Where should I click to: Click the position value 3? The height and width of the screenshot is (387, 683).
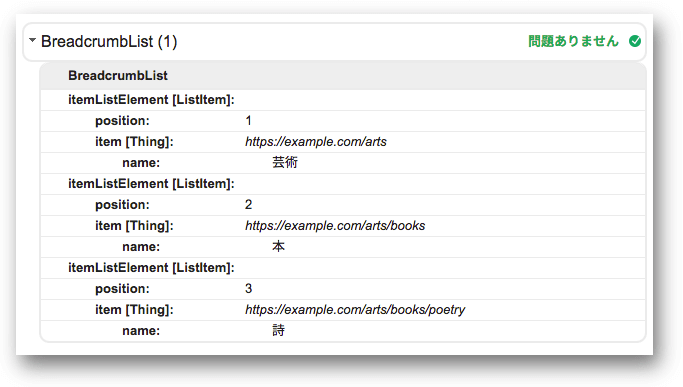248,289
